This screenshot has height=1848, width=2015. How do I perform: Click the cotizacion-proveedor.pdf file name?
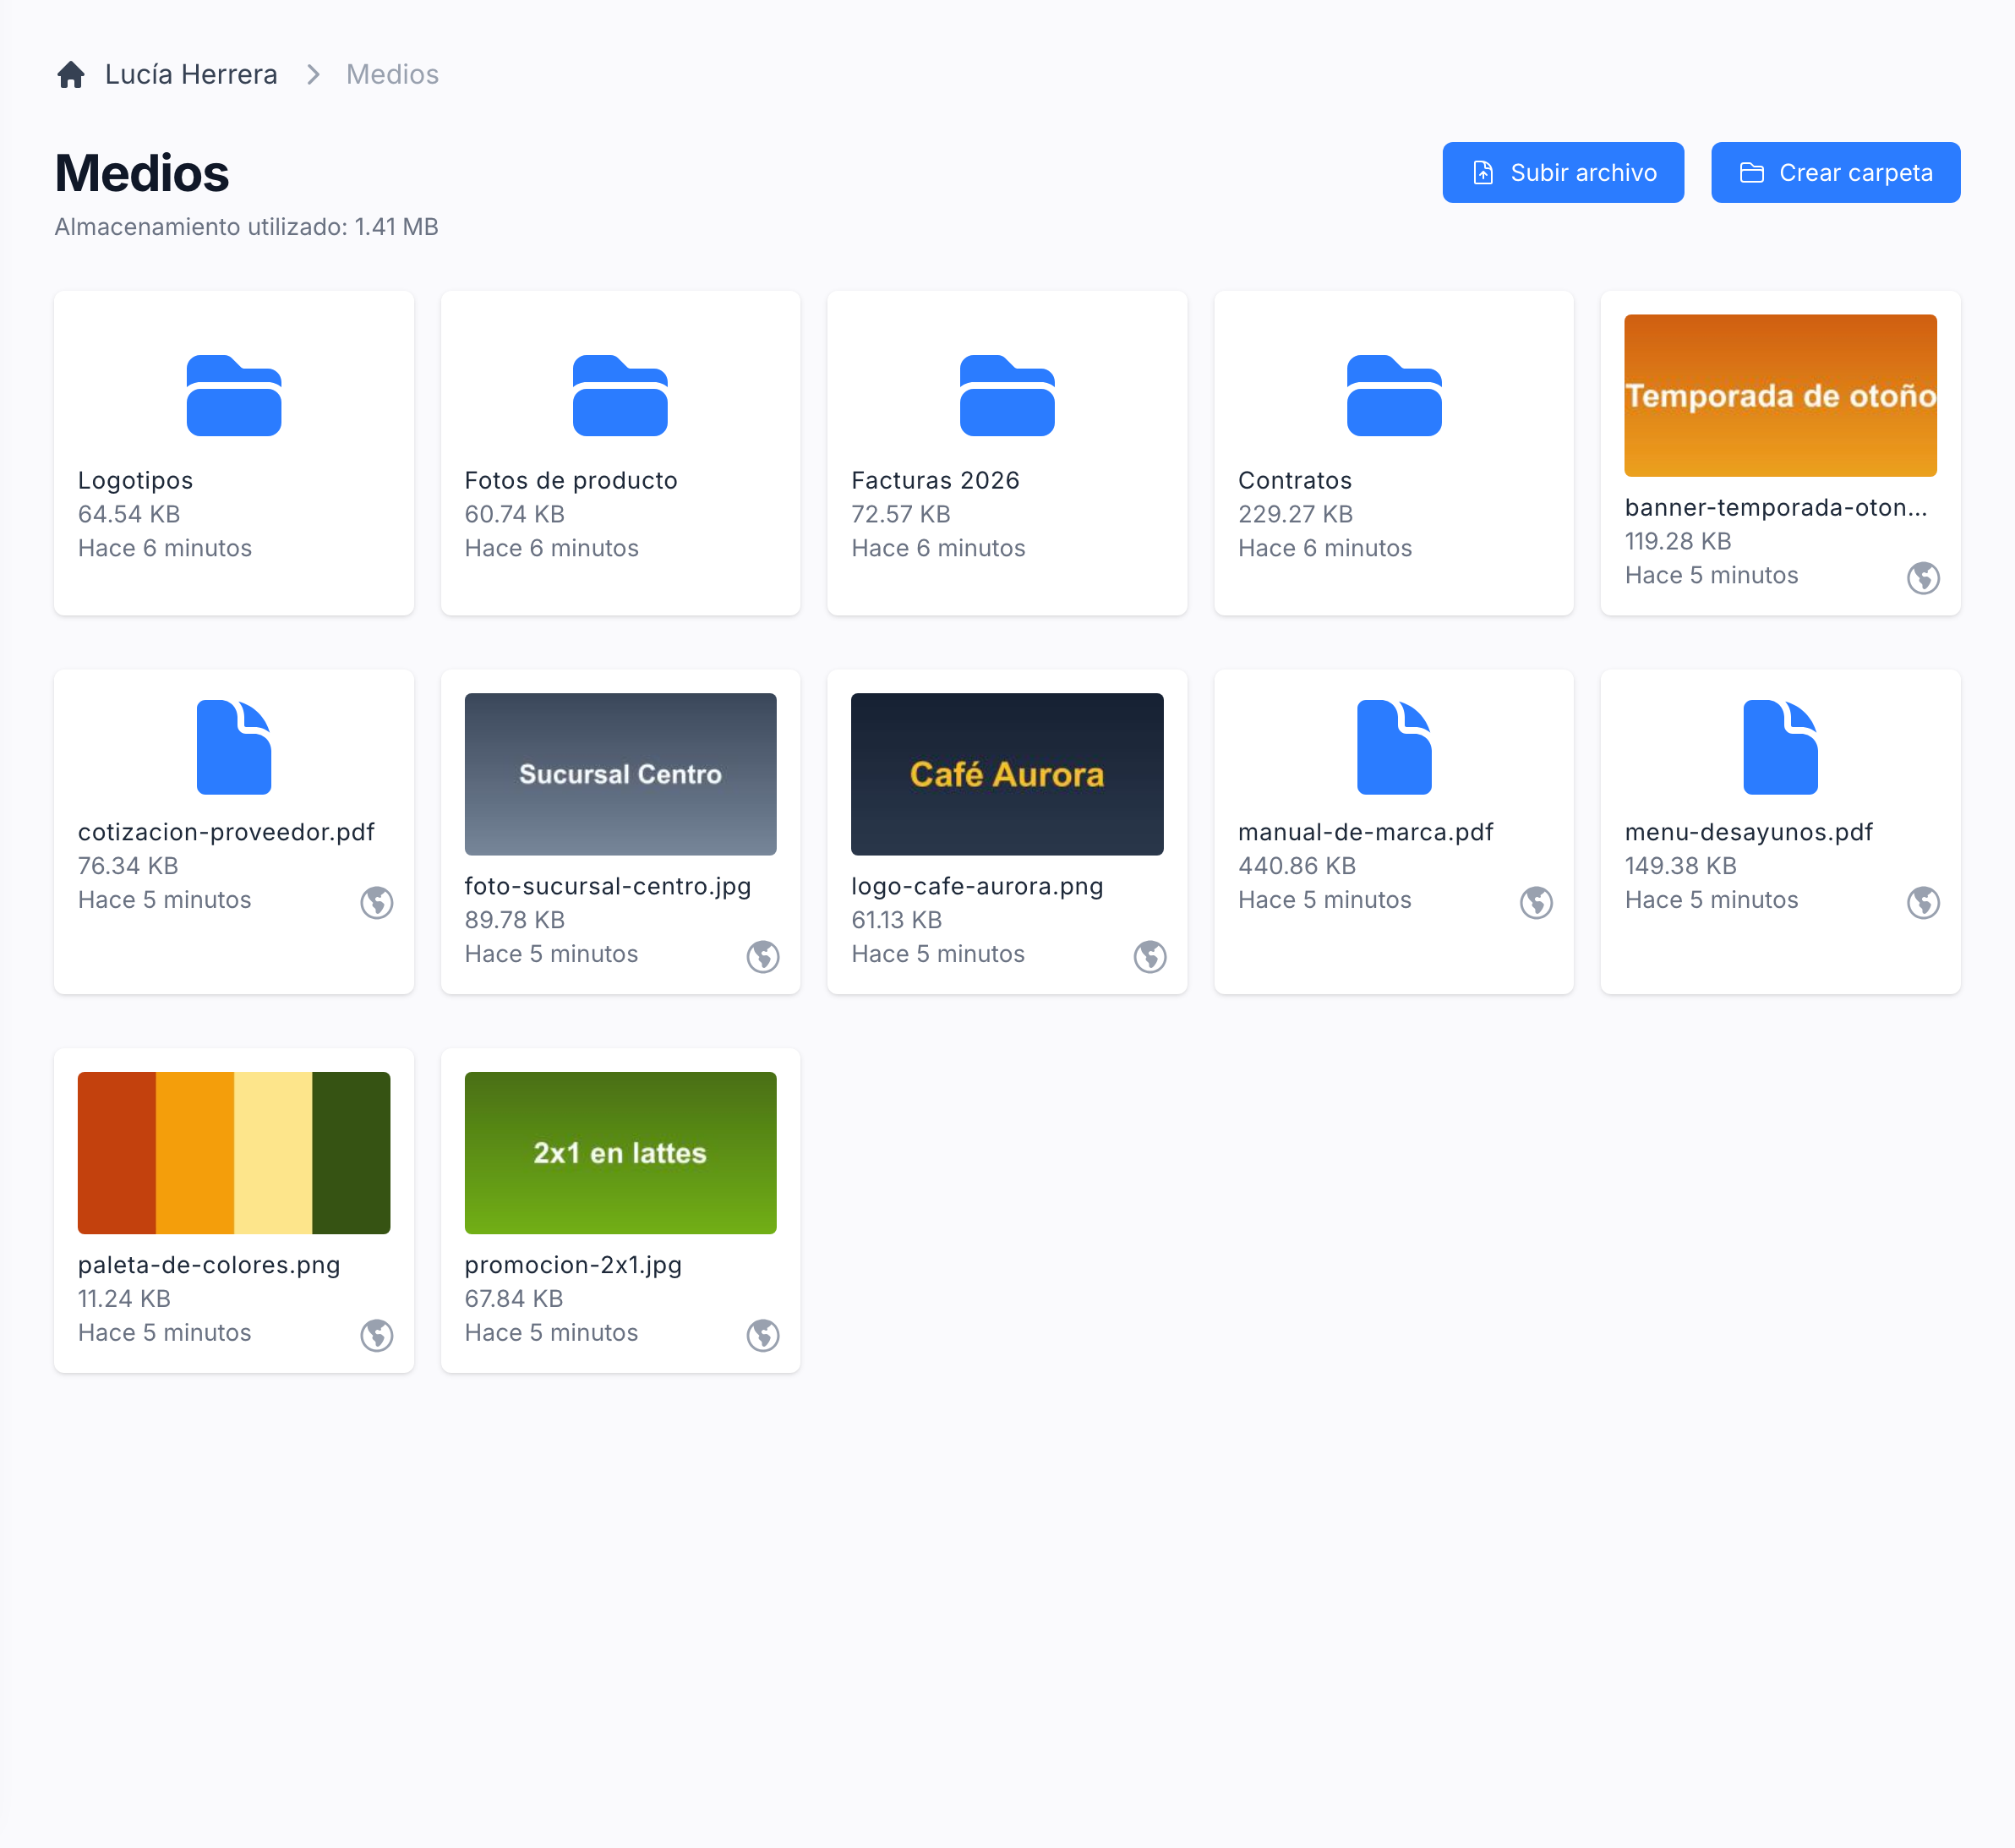pyautogui.click(x=226, y=832)
